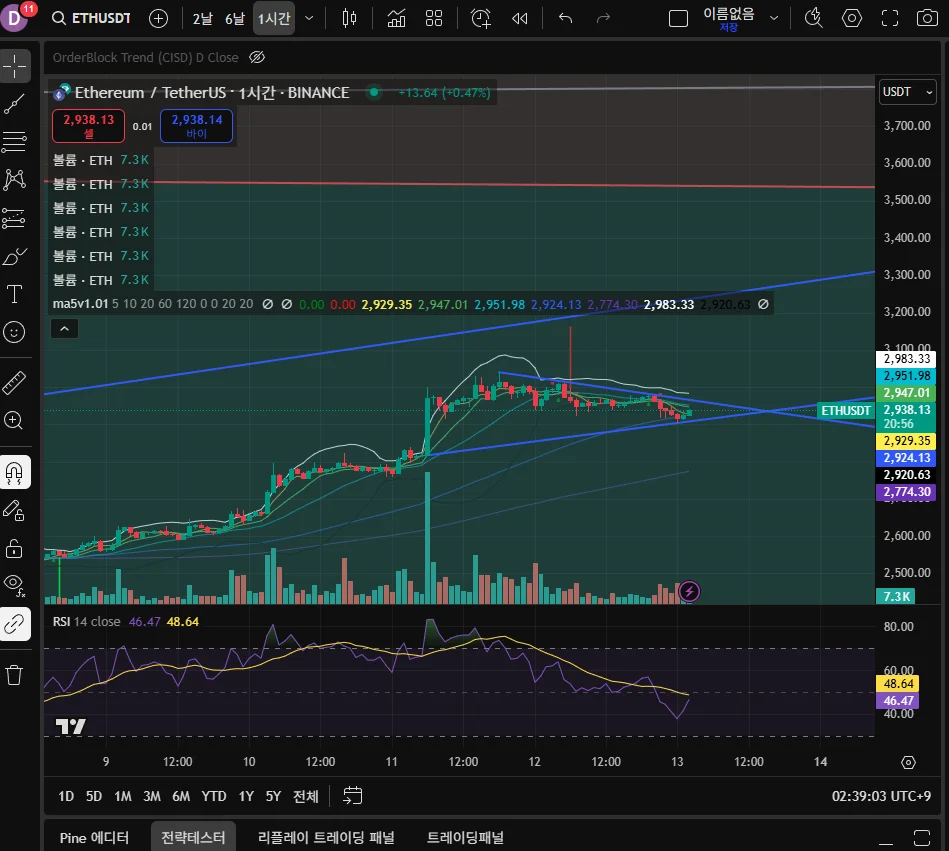Expand the interval dropdown arrow

[309, 18]
